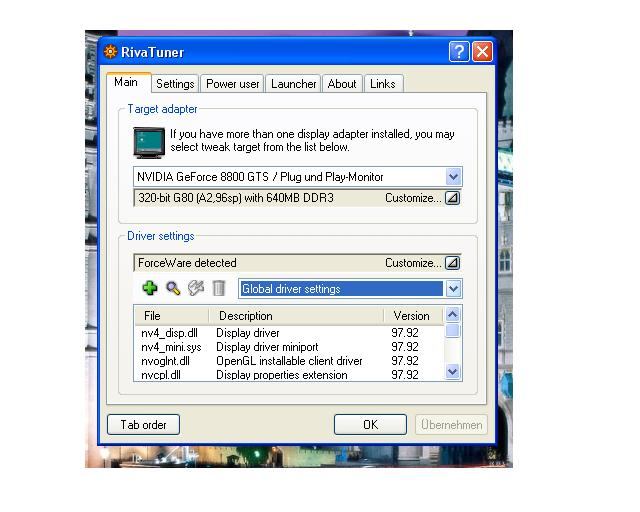Open the Launcher tab

(x=293, y=84)
